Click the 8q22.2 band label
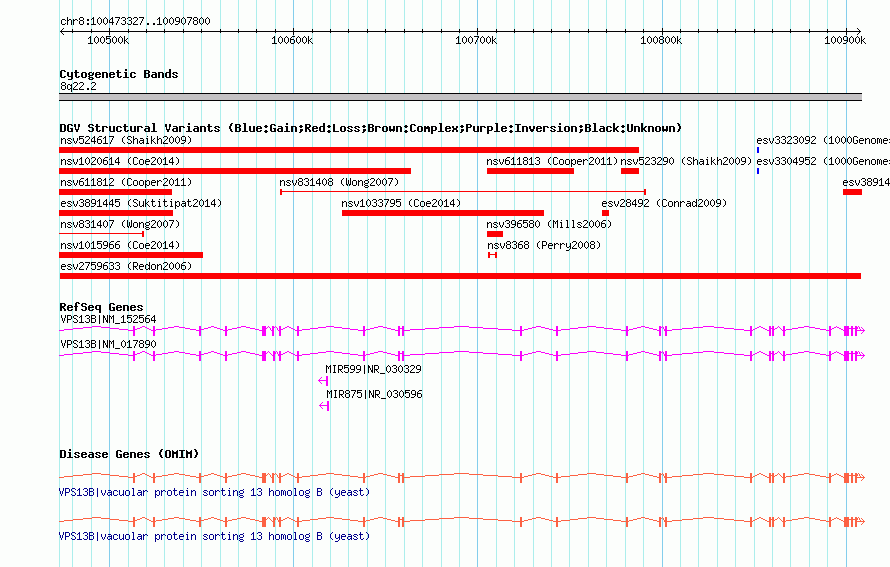 pos(78,86)
